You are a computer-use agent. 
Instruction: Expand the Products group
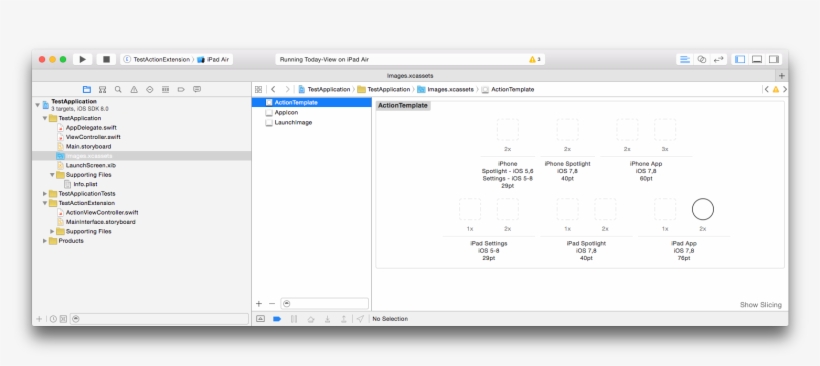45,241
